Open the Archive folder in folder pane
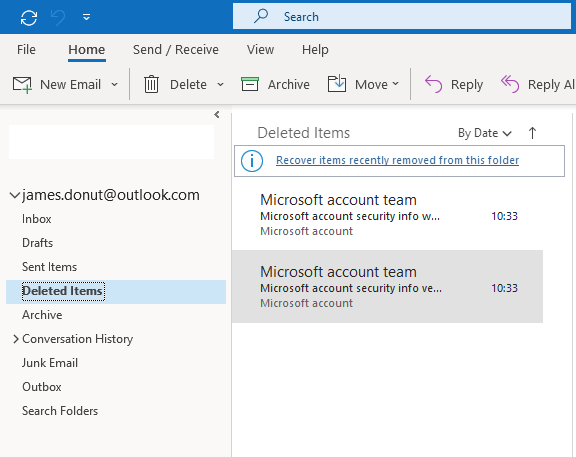 [x=42, y=315]
